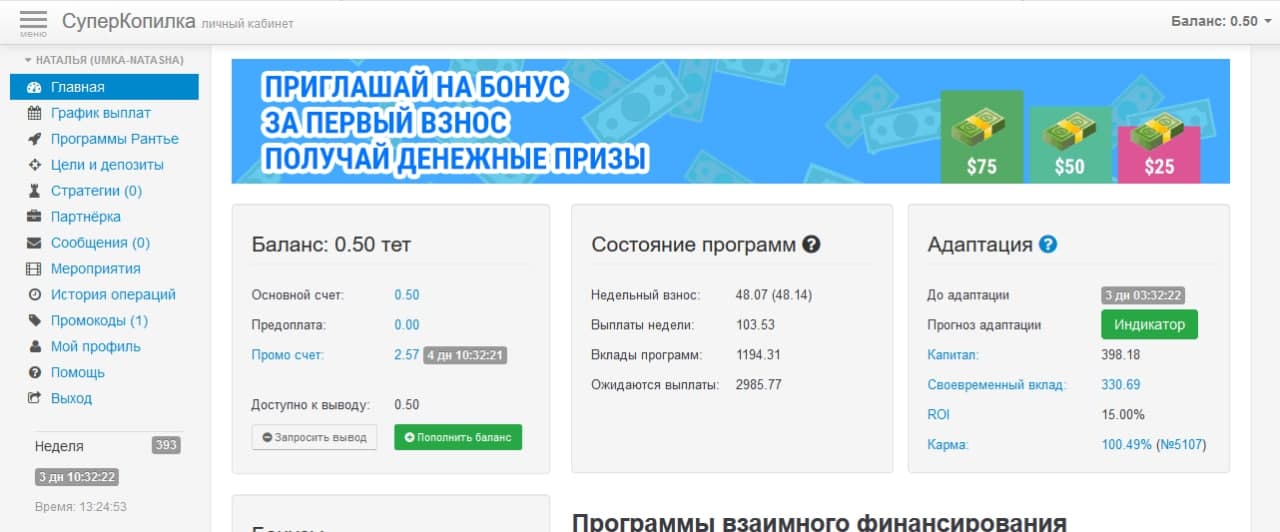
Task: Click the promotional bonus banner image
Action: coord(730,121)
